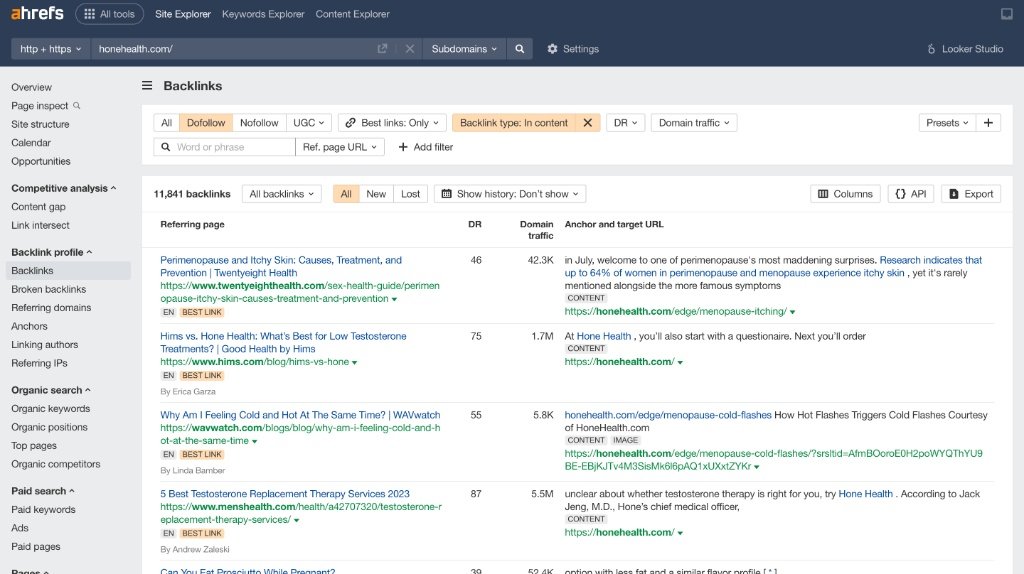Open Linking authors report
The height and width of the screenshot is (574, 1024).
click(44, 345)
